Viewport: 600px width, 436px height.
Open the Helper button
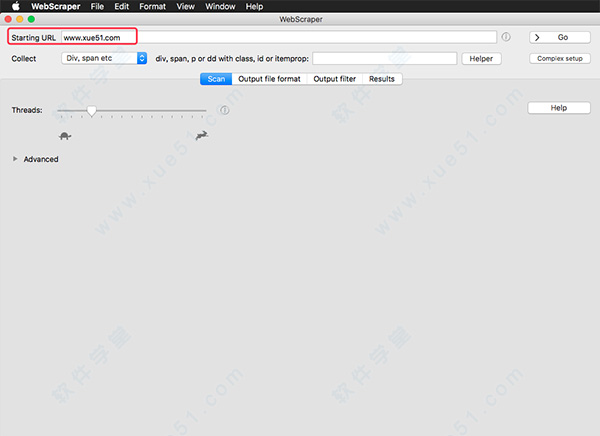481,59
